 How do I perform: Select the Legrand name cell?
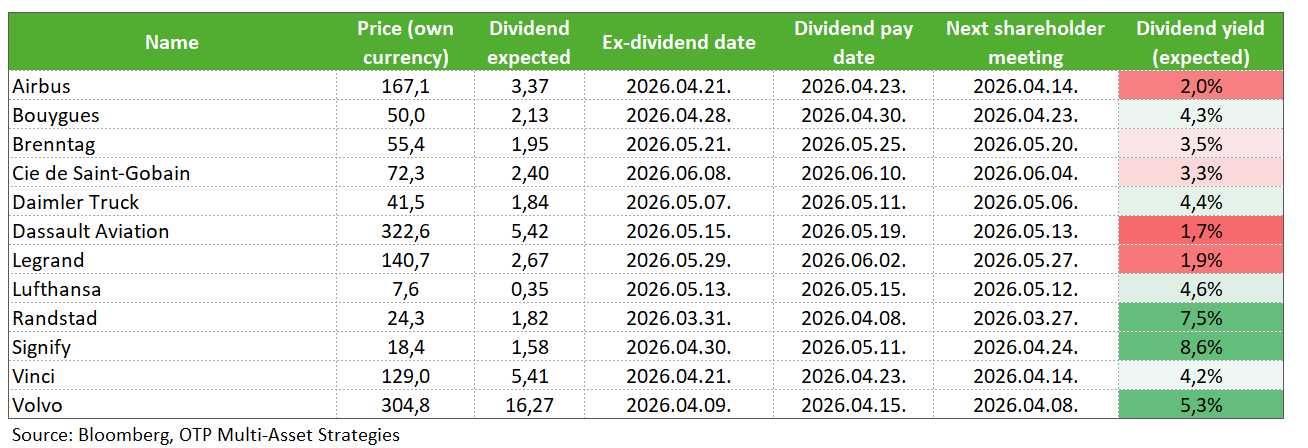172,261
